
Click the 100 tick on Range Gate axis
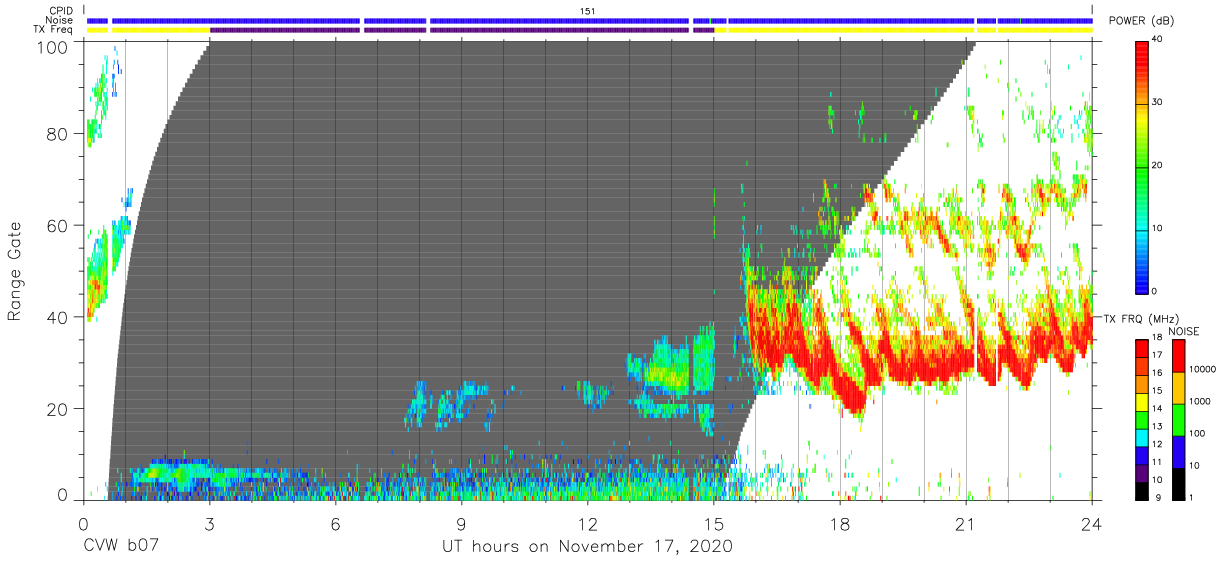pos(54,46)
